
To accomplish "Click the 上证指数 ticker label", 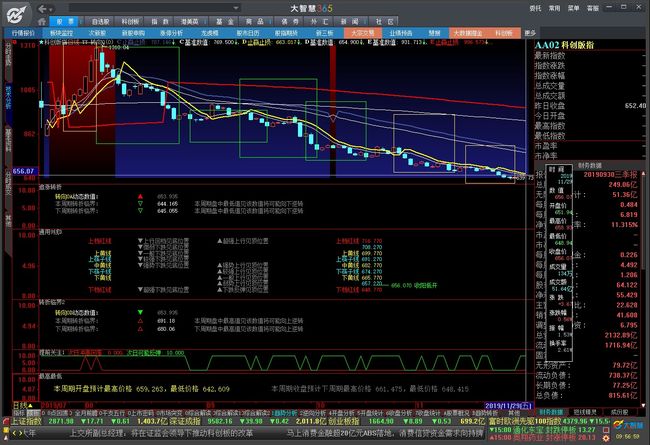I will (26, 421).
